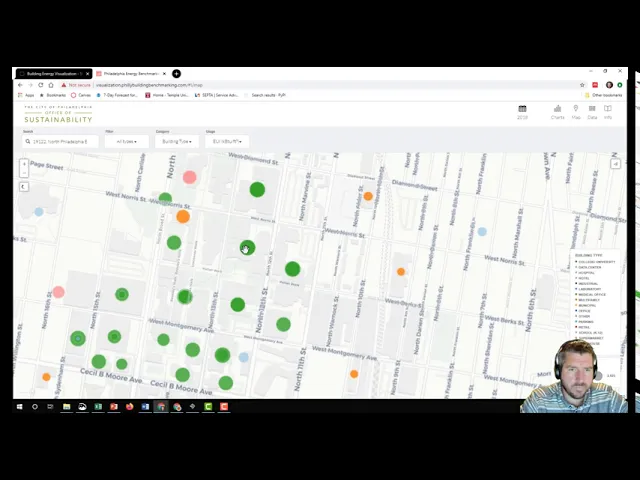The image size is (640, 480).
Task: Open the Filter All types dropdown
Action: click(x=127, y=142)
